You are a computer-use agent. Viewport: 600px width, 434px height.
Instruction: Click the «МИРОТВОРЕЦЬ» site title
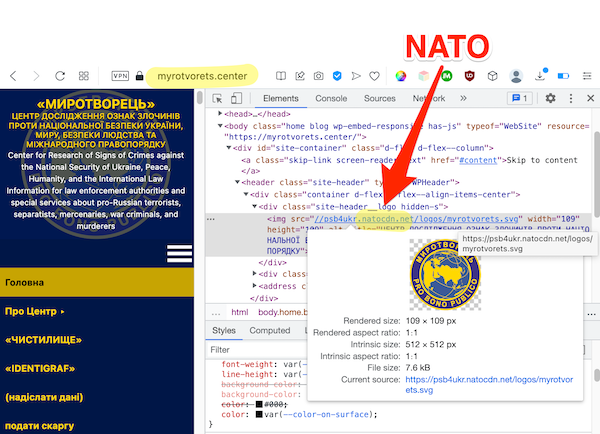tap(96, 104)
